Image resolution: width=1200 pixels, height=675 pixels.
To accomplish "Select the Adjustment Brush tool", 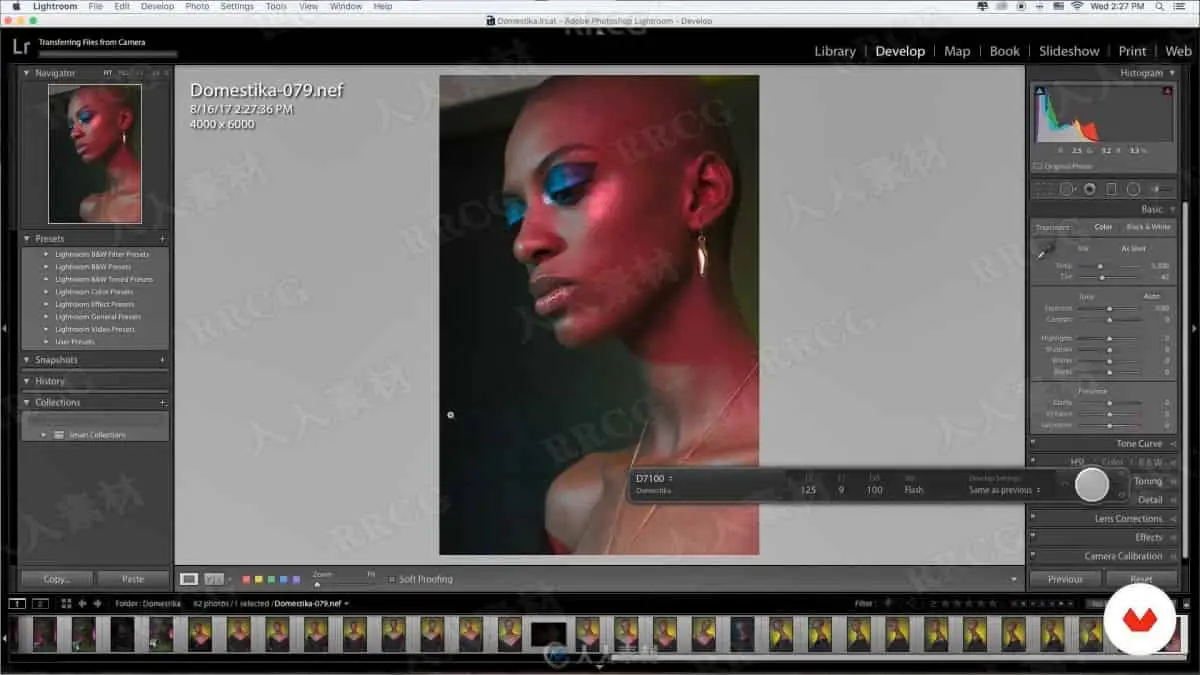I will tap(1161, 189).
